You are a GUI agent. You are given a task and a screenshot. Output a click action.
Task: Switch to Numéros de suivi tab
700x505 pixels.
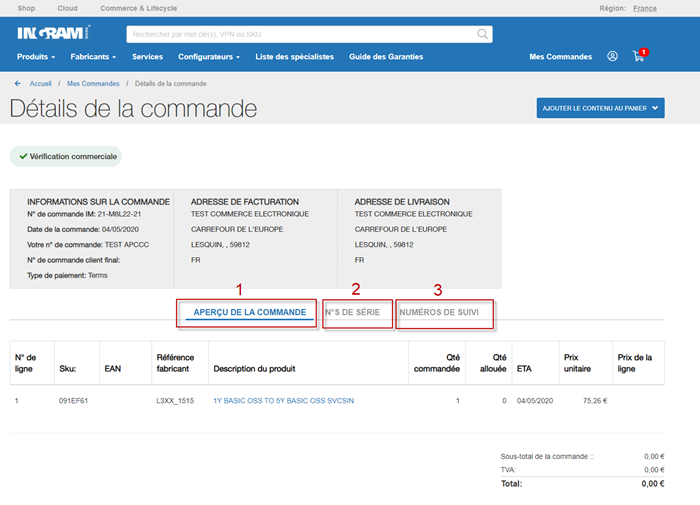tap(439, 312)
